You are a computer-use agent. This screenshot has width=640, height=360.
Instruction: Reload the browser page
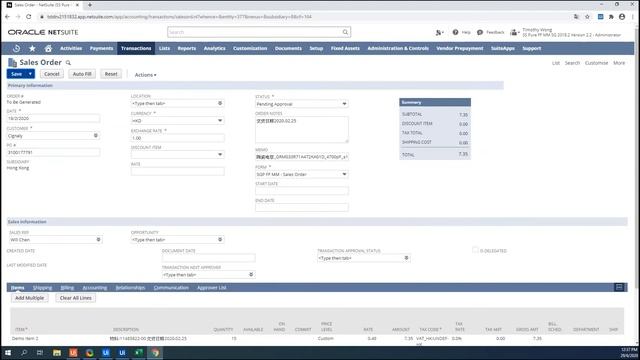click(29, 16)
